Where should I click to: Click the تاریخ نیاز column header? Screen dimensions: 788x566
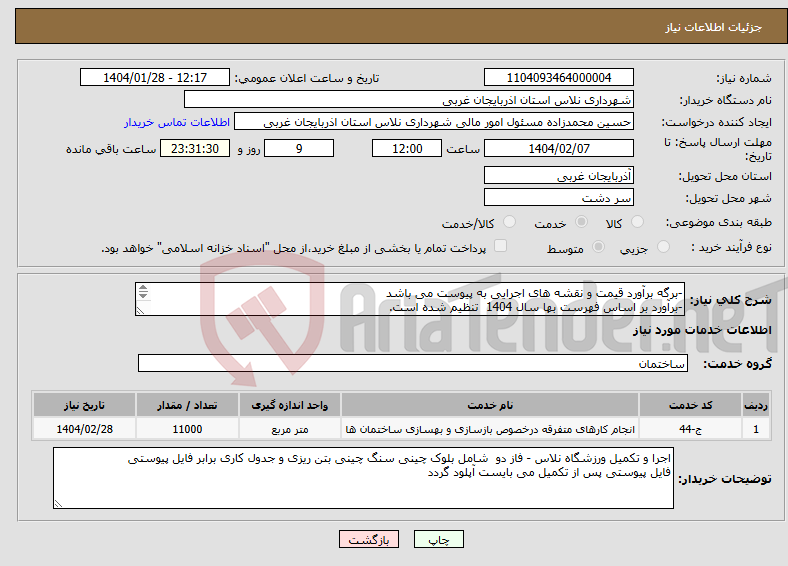84,405
